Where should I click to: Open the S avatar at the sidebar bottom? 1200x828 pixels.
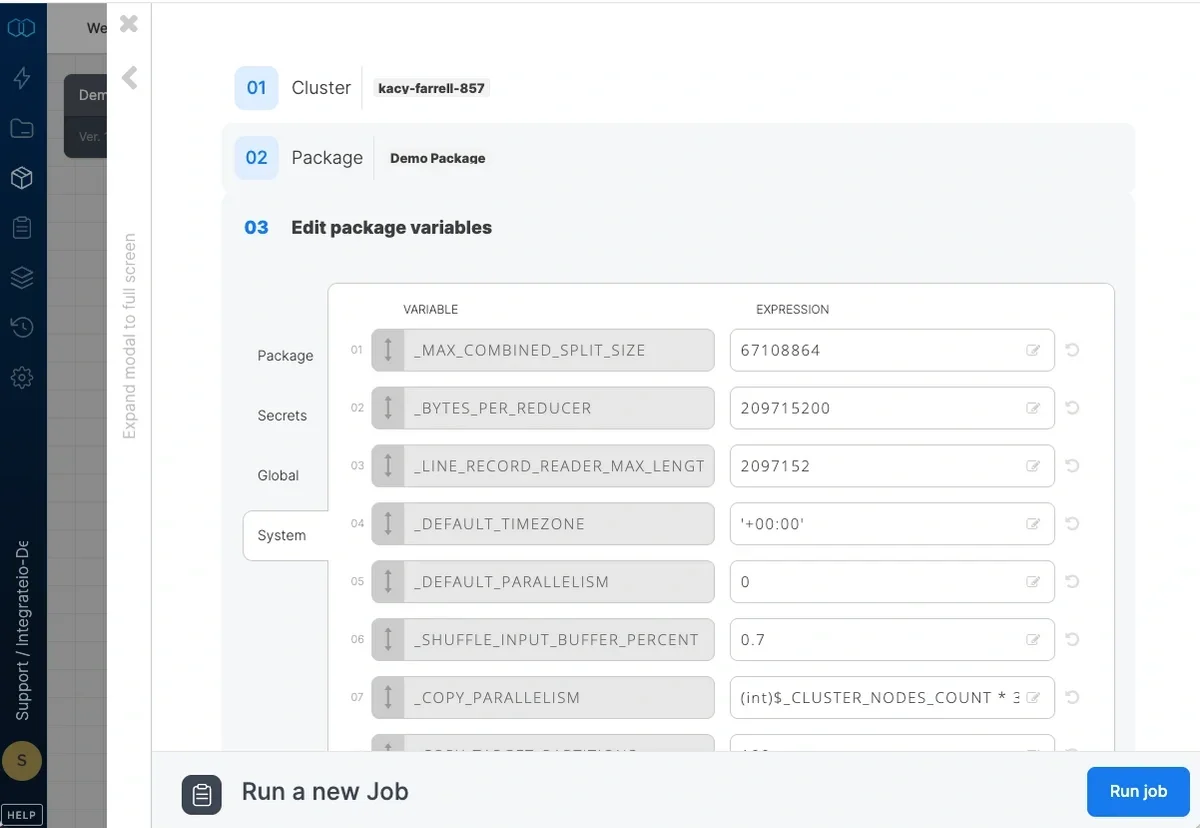[x=22, y=760]
